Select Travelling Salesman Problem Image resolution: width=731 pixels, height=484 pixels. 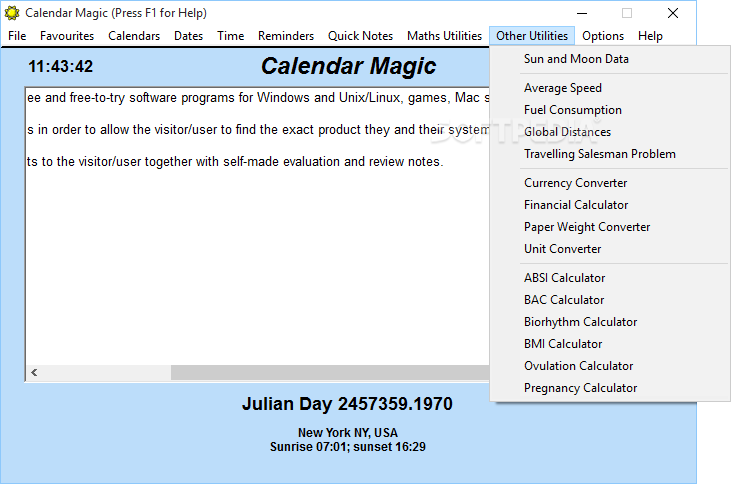point(610,153)
